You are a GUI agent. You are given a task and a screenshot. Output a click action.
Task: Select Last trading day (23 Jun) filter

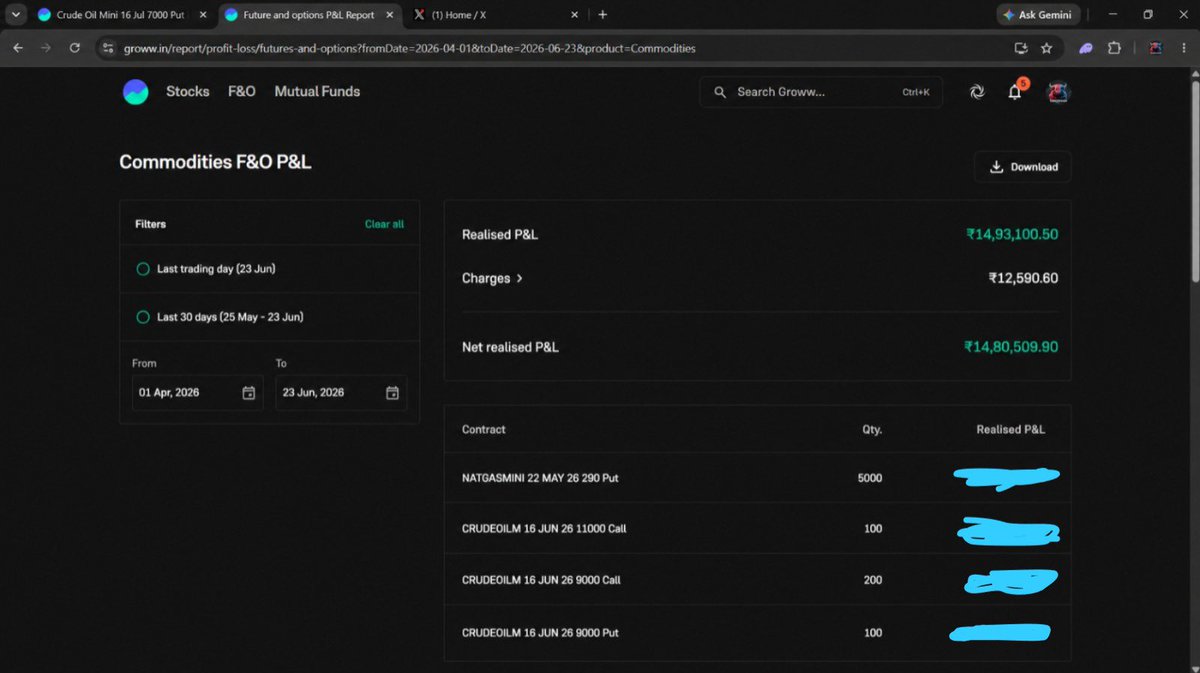pyautogui.click(x=205, y=269)
